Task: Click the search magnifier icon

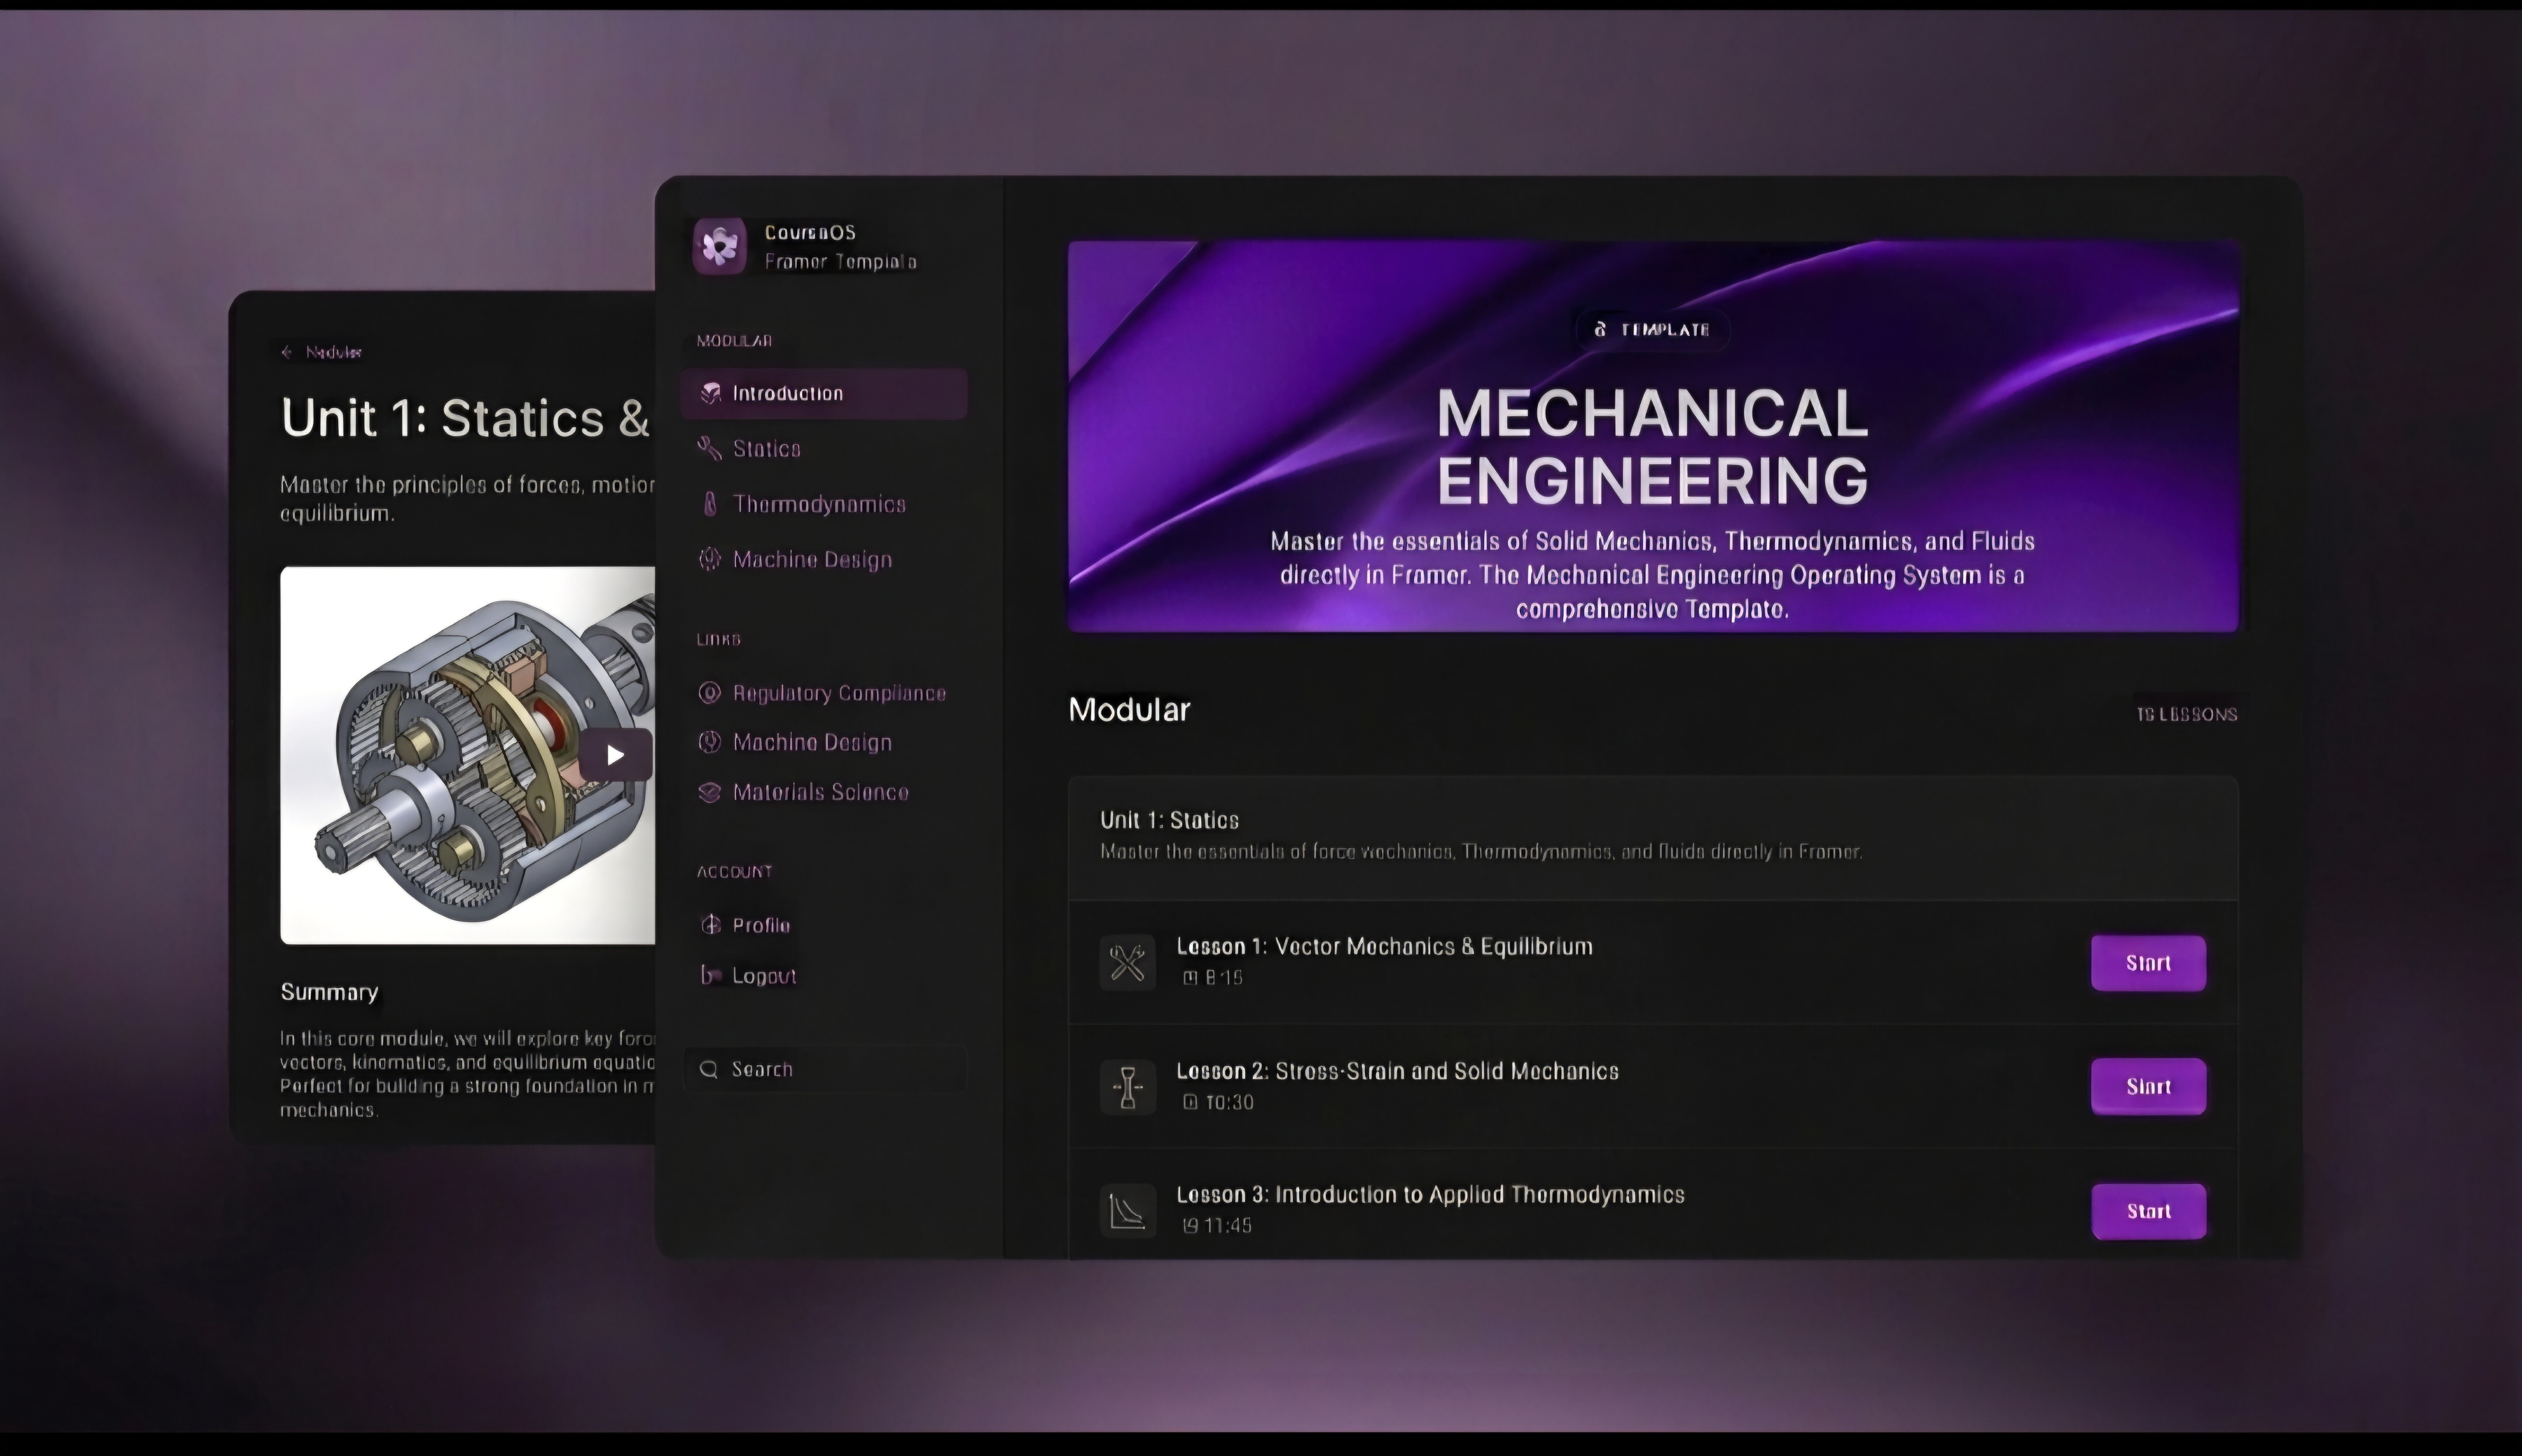Action: 709,1069
